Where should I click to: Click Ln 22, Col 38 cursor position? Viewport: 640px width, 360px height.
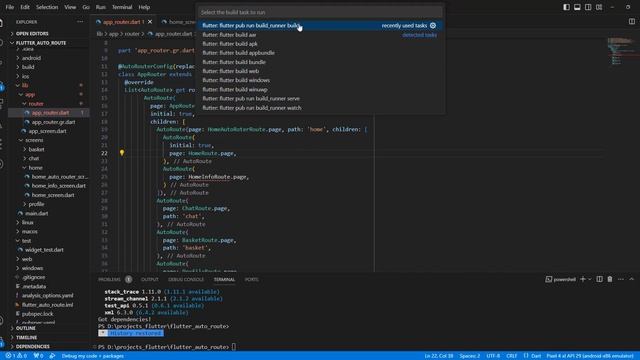tap(439, 356)
